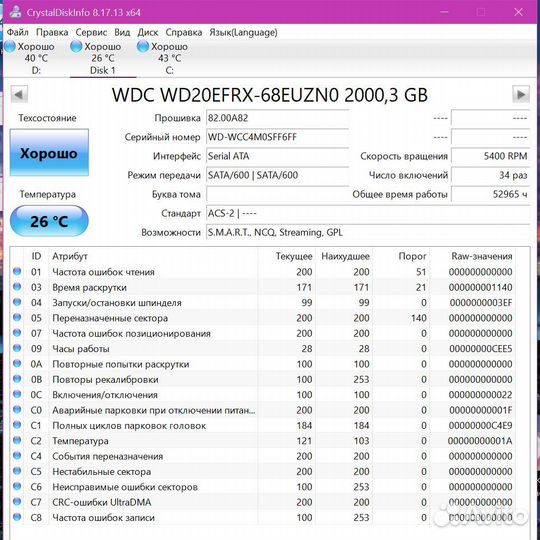Screen dimensions: 540x540
Task: Click the Атрибут column header
Action: pos(70,256)
